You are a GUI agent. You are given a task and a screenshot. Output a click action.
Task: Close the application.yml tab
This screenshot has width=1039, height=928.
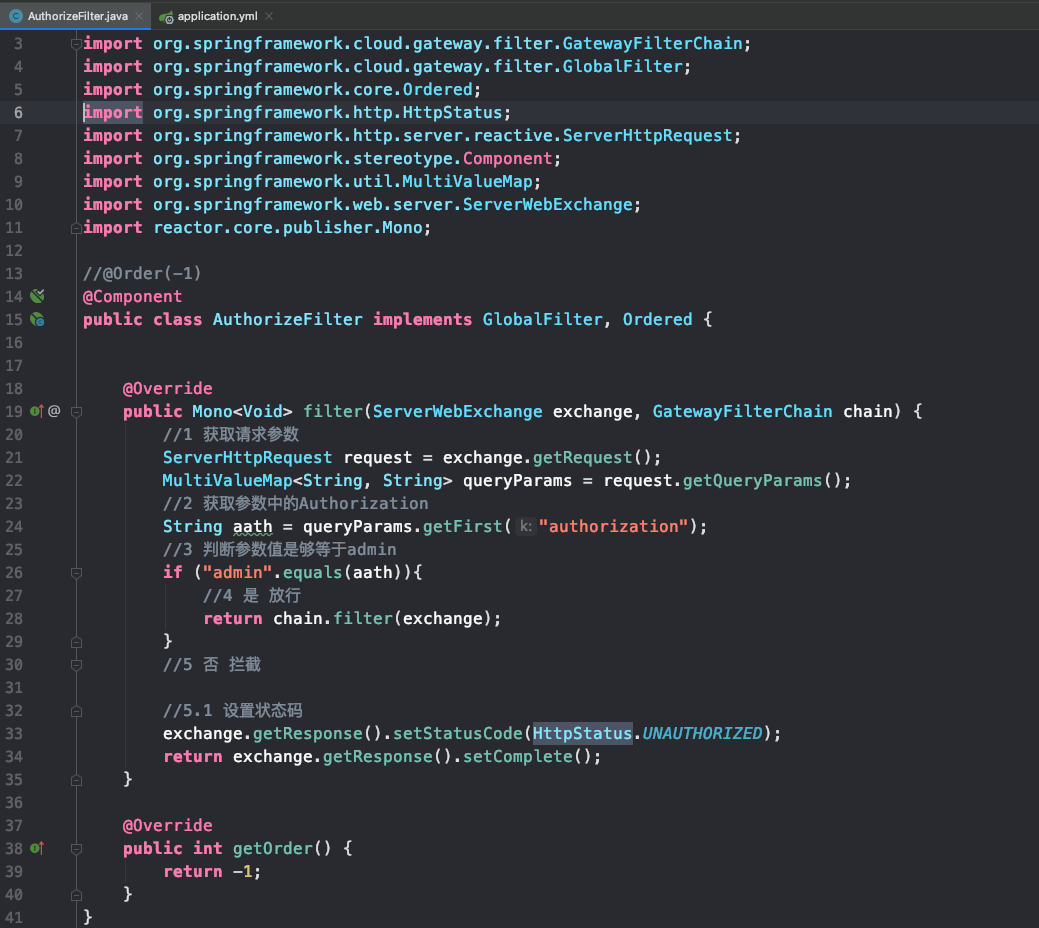click(x=268, y=16)
